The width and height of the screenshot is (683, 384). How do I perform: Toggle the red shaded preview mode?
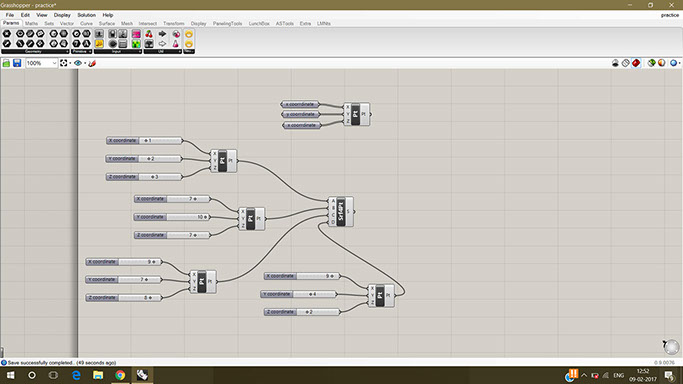[636, 63]
